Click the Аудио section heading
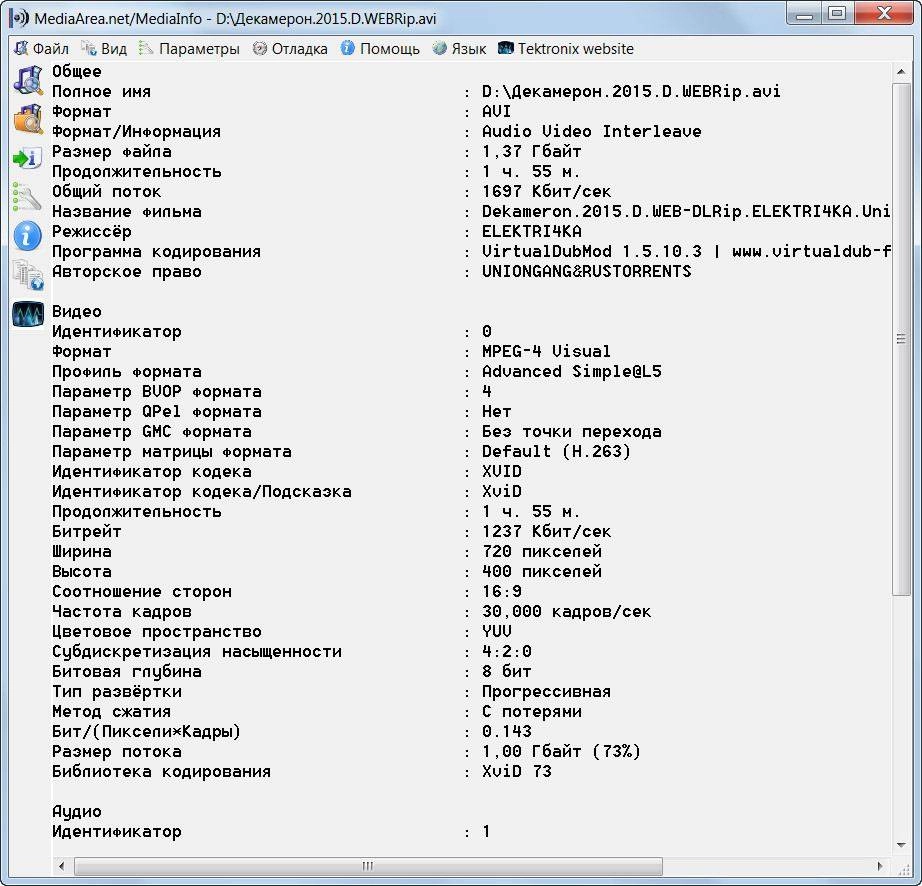 (x=77, y=811)
